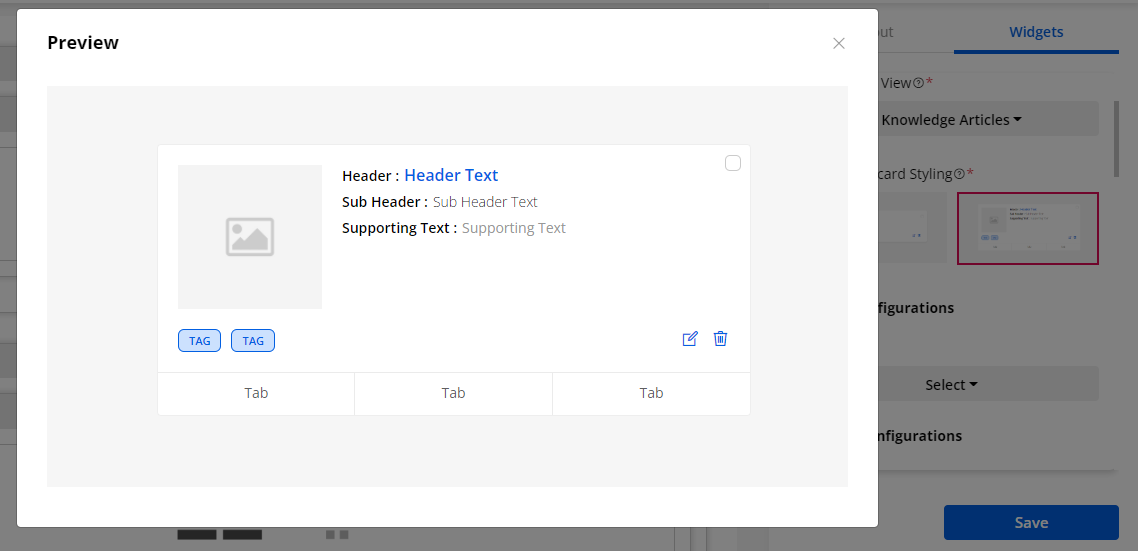Select the middle Tab in the card footer
This screenshot has height=551, width=1138.
pyautogui.click(x=453, y=393)
